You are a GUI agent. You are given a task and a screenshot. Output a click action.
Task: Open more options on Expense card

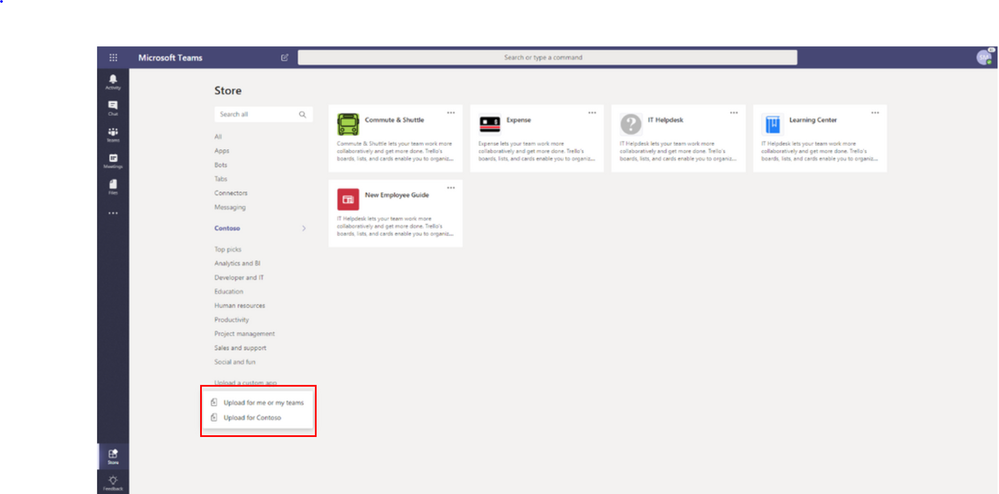(x=593, y=113)
